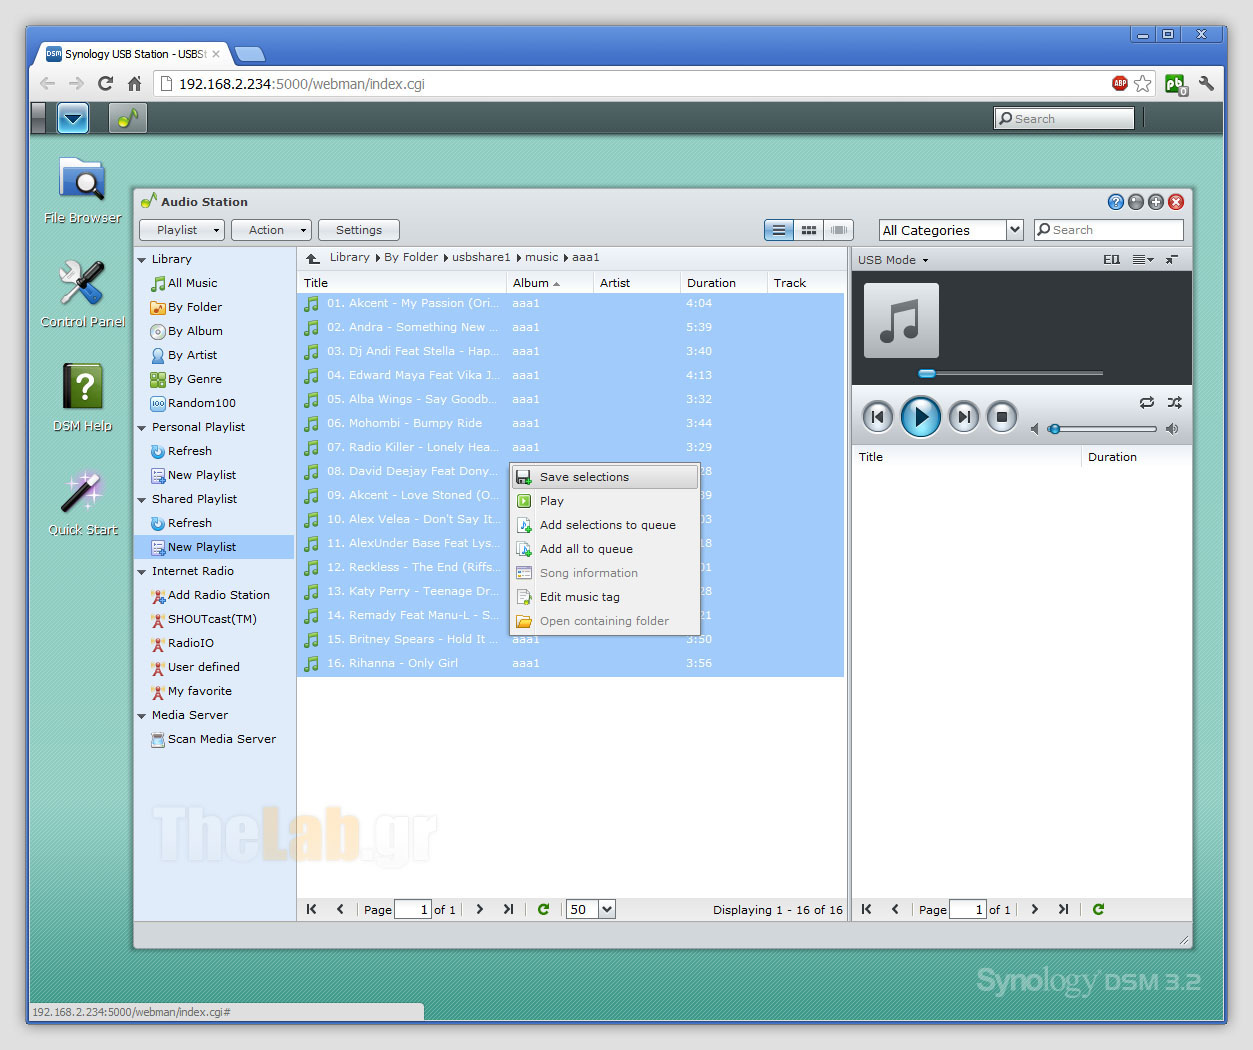Select Random100 playlist
1253x1050 pixels.
tap(201, 403)
